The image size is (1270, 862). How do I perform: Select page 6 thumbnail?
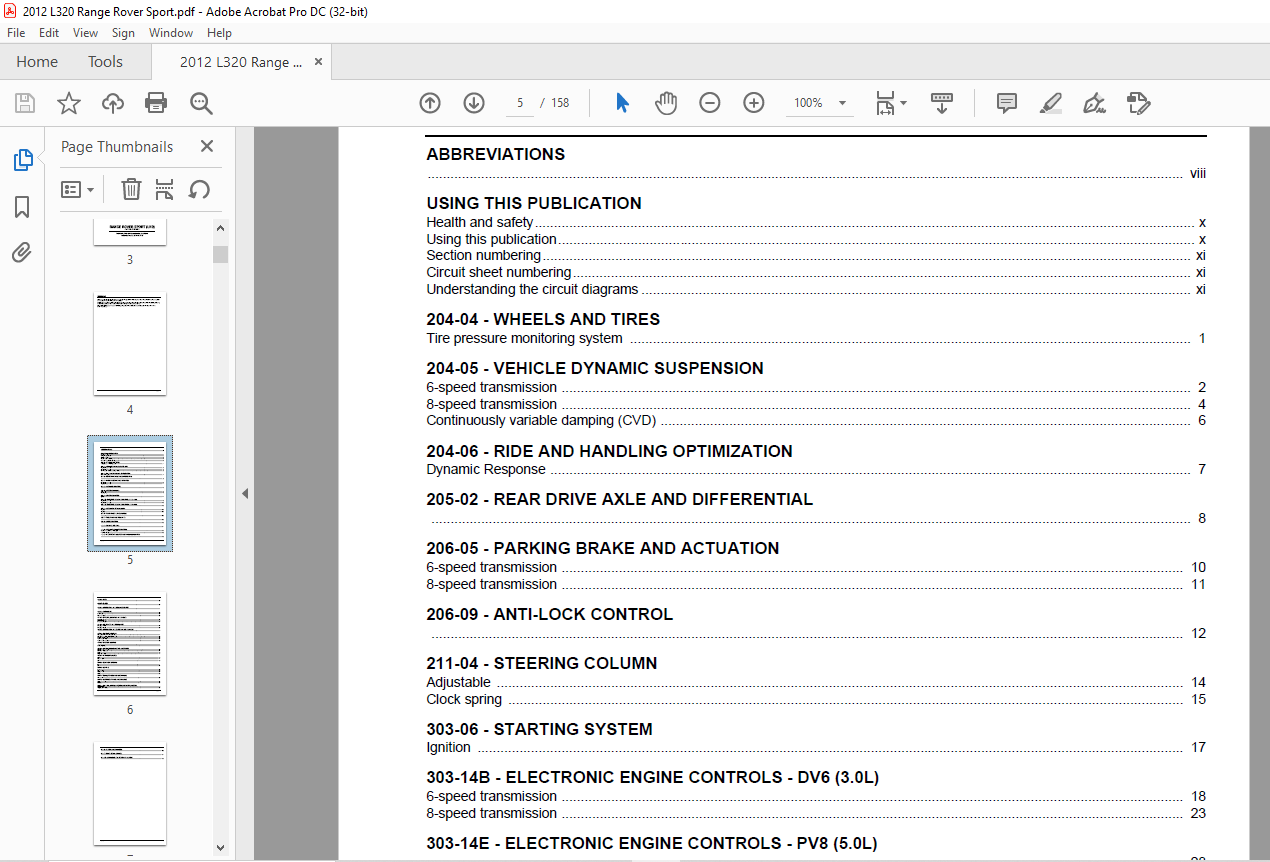pos(130,644)
